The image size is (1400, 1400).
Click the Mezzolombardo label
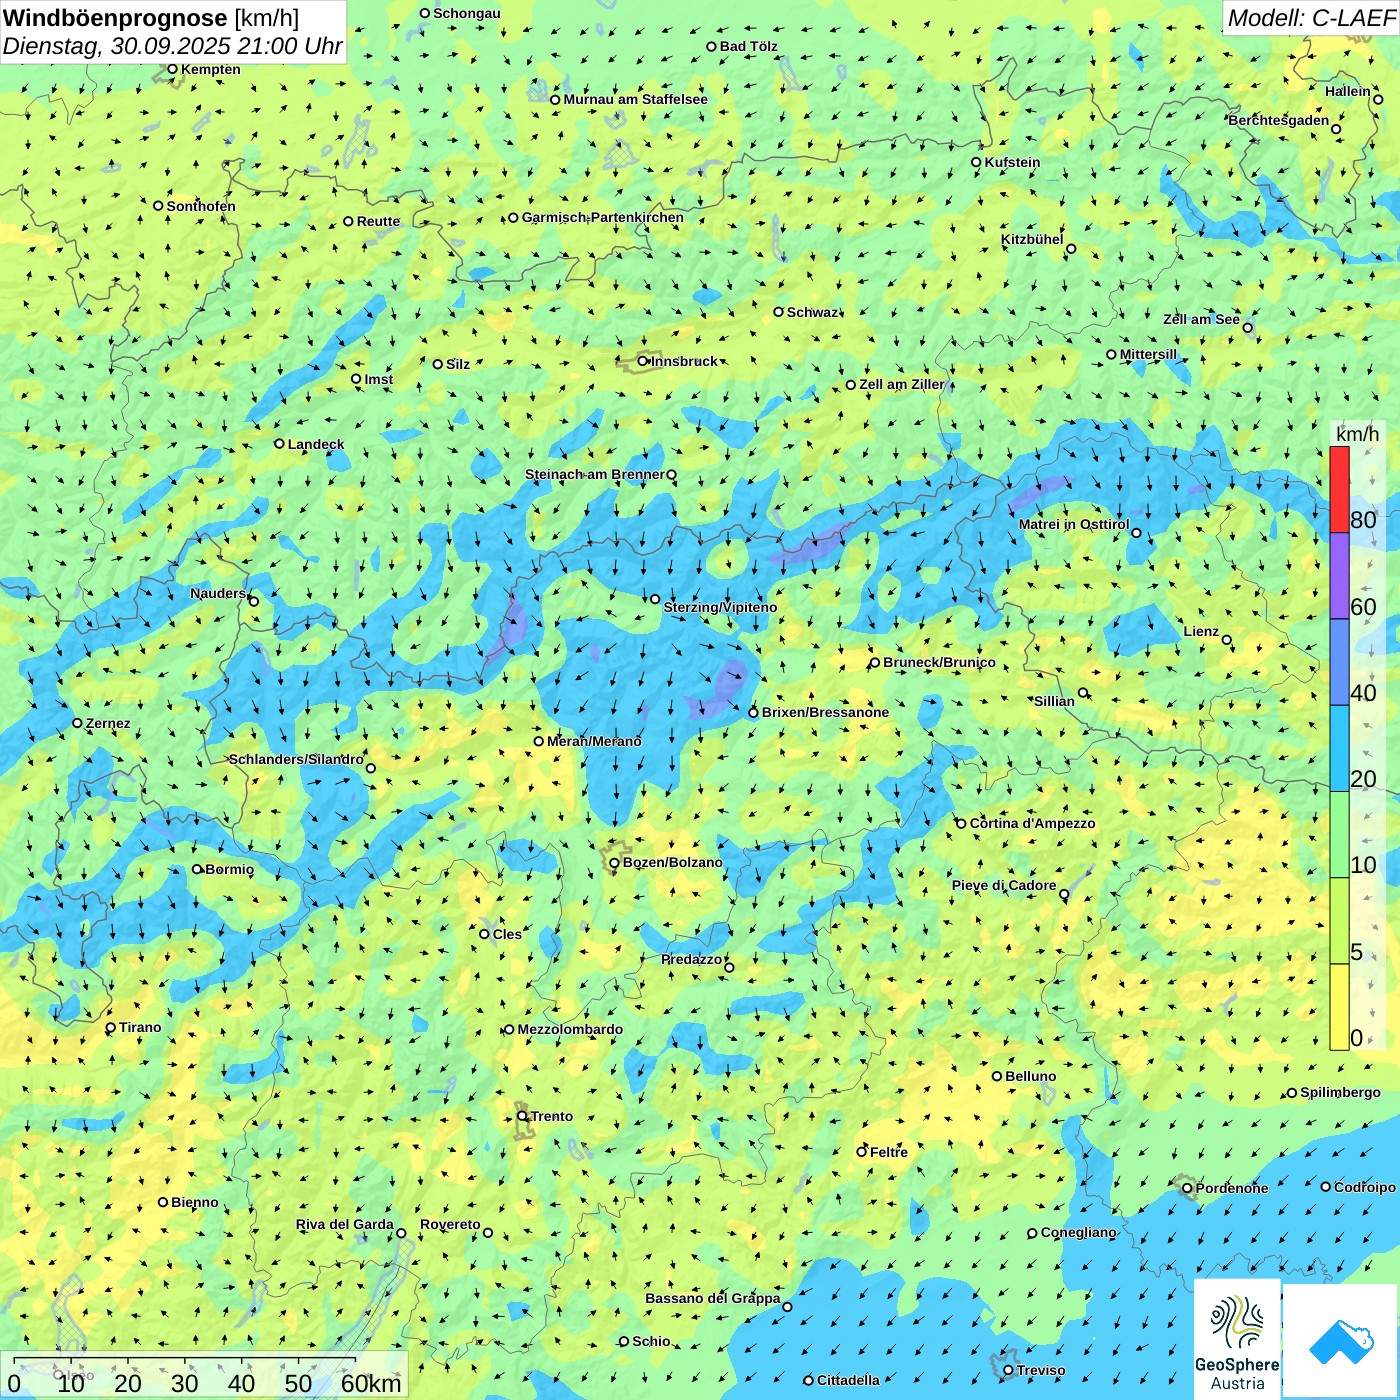click(570, 1029)
